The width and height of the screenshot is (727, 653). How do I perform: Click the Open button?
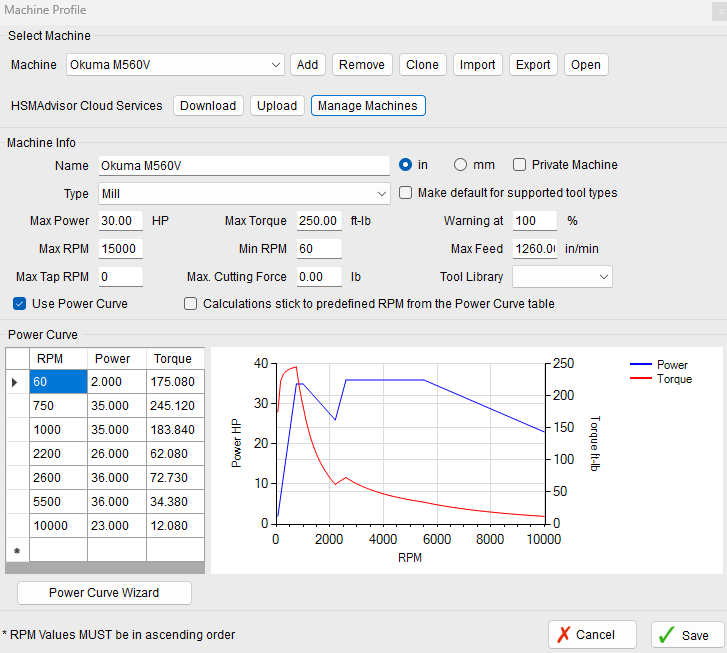(586, 64)
